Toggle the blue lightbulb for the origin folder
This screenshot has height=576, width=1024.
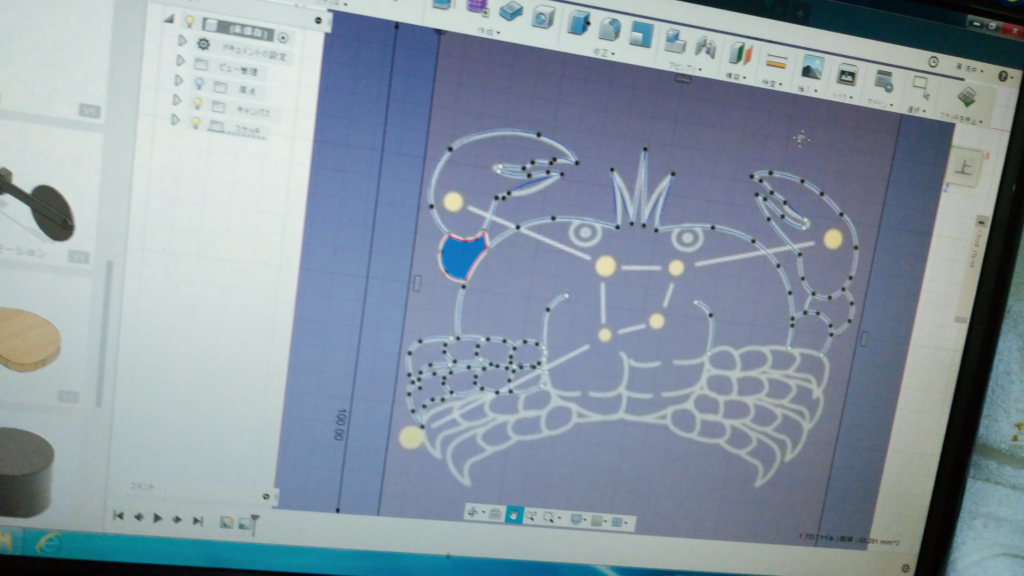click(199, 84)
